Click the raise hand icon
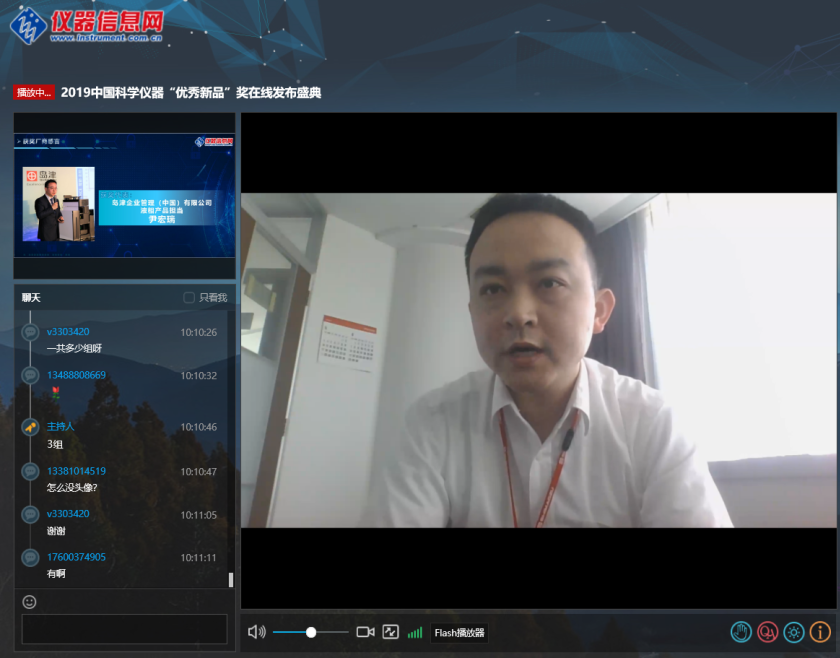This screenshot has width=840, height=658. [741, 632]
